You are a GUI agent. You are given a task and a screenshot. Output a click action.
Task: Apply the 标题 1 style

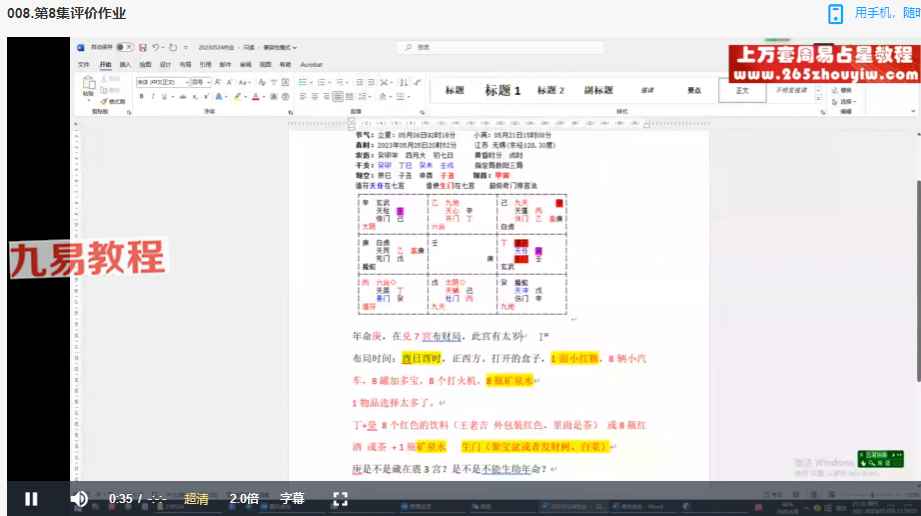[502, 90]
